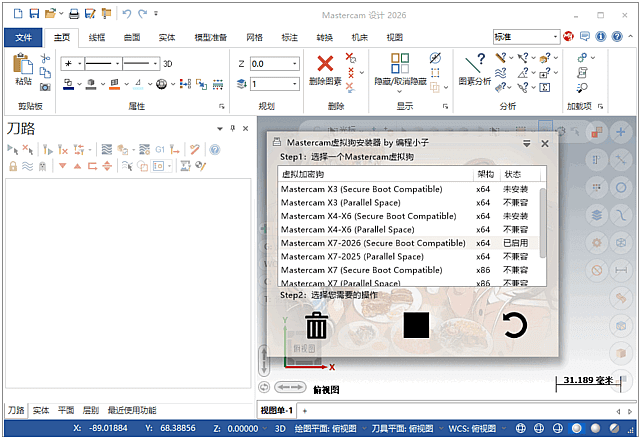Image resolution: width=640 pixels, height=439 pixels.
Task: Select Mastercam X7-2026 (Secure Boot Compatible) row
Action: (x=373, y=243)
